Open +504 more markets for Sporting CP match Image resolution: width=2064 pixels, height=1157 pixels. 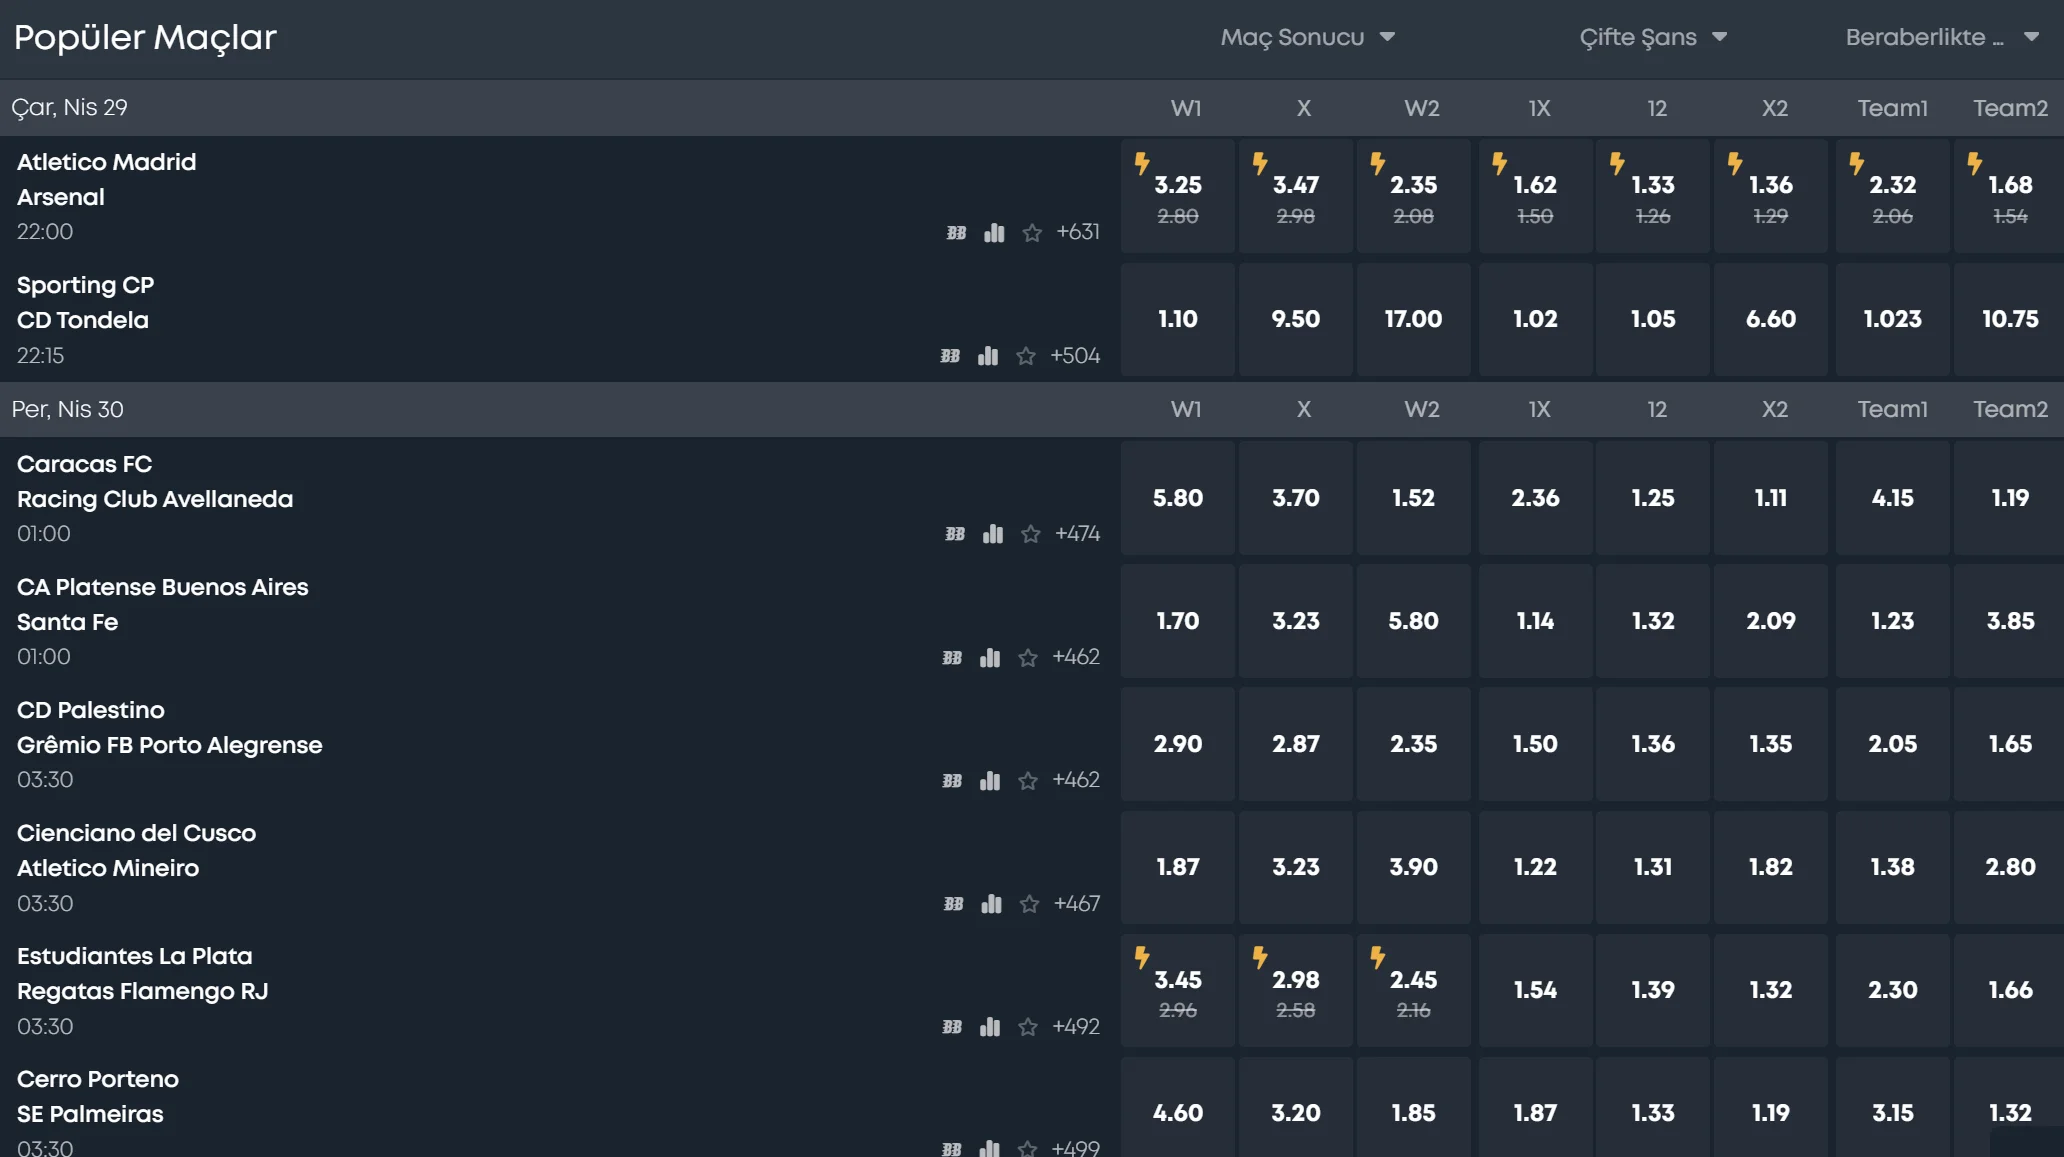(x=1075, y=356)
